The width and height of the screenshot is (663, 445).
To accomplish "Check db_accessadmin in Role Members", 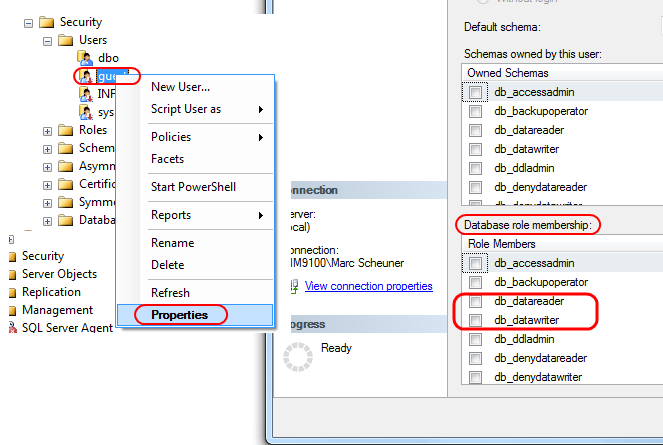I will point(475,263).
